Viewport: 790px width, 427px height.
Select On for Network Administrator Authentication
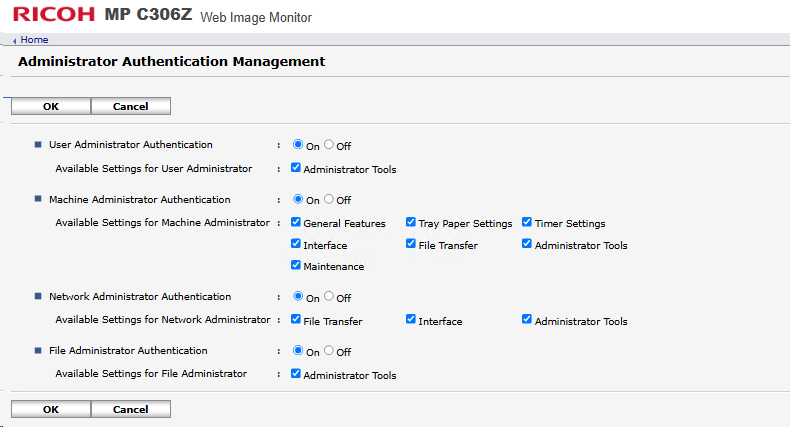(x=298, y=296)
